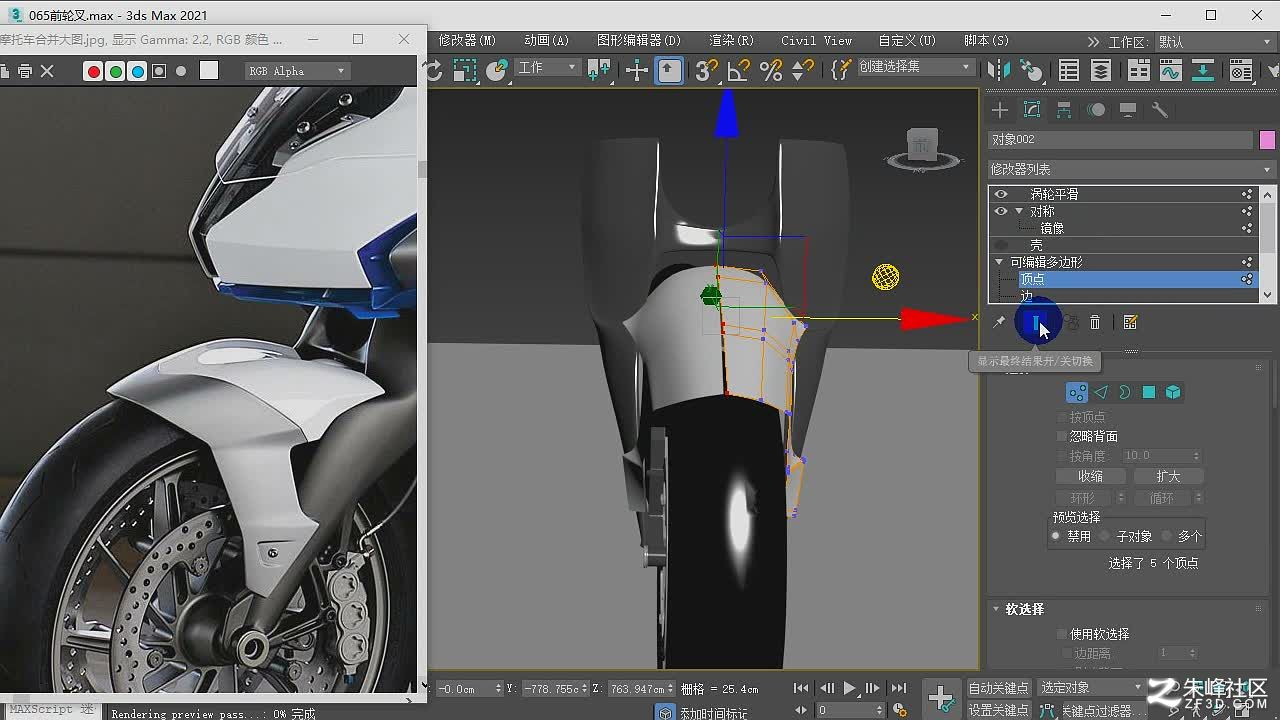
Task: Click the pin stack icon
Action: (998, 322)
